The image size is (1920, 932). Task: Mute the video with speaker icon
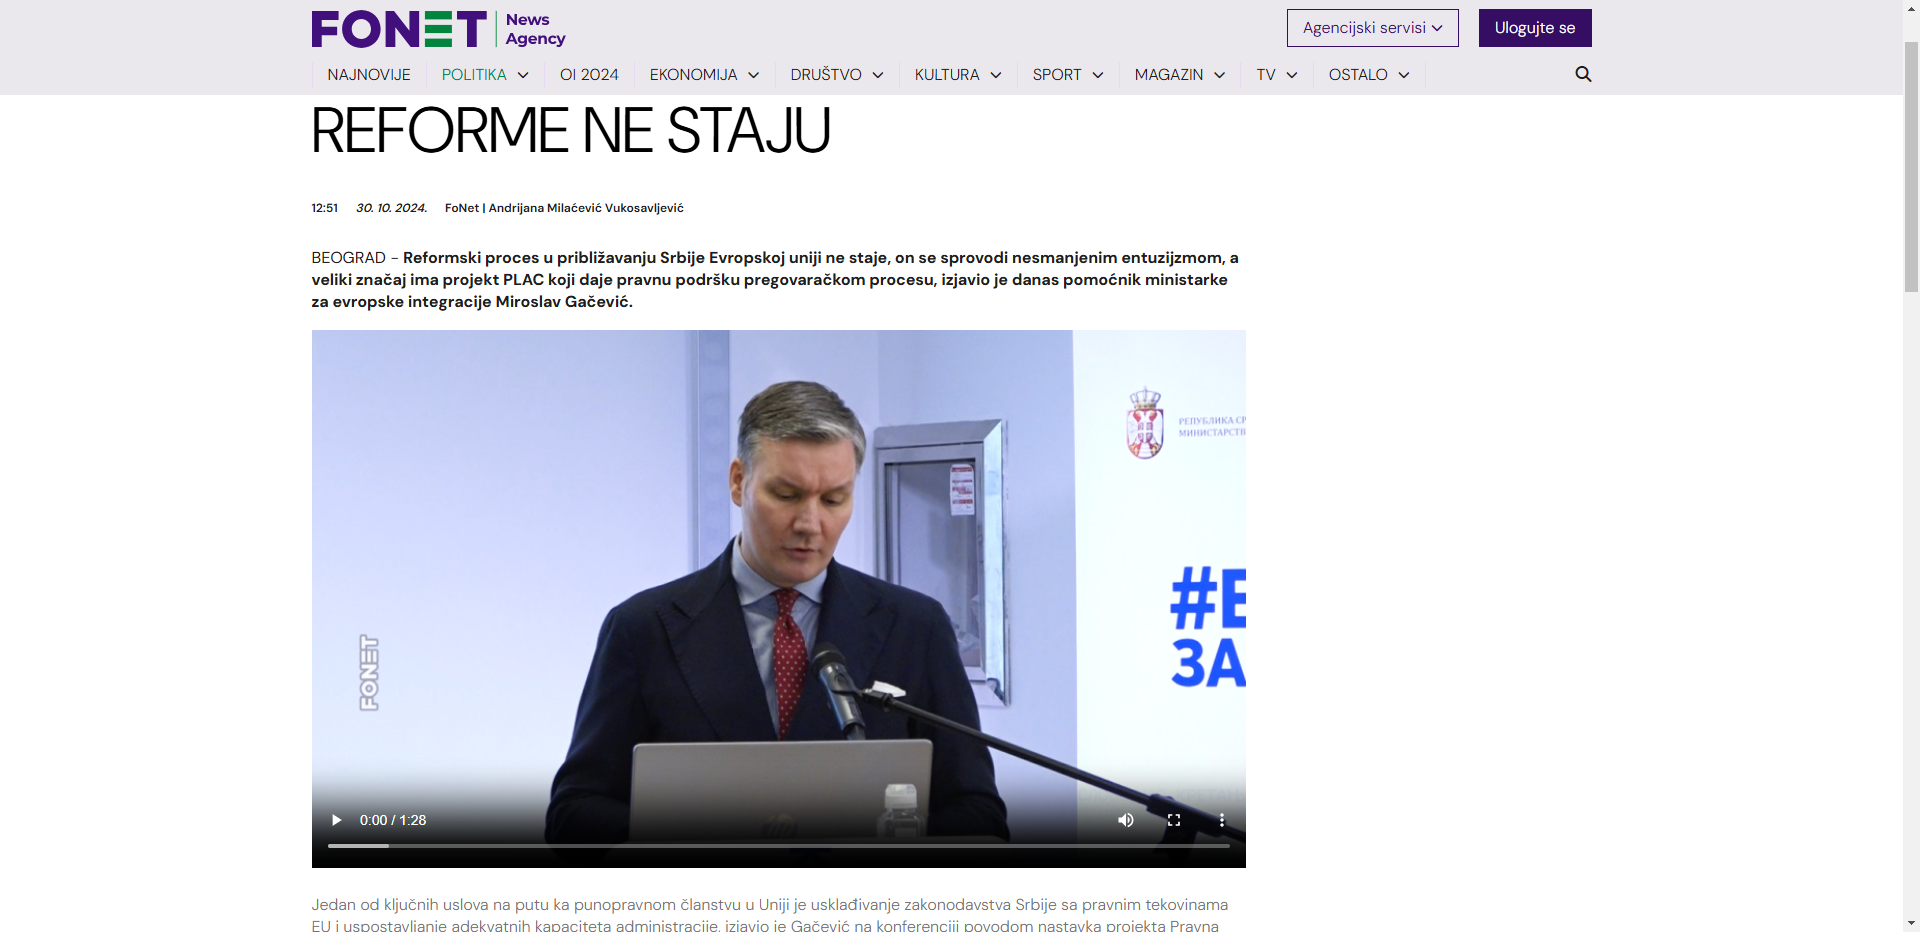pos(1126,820)
